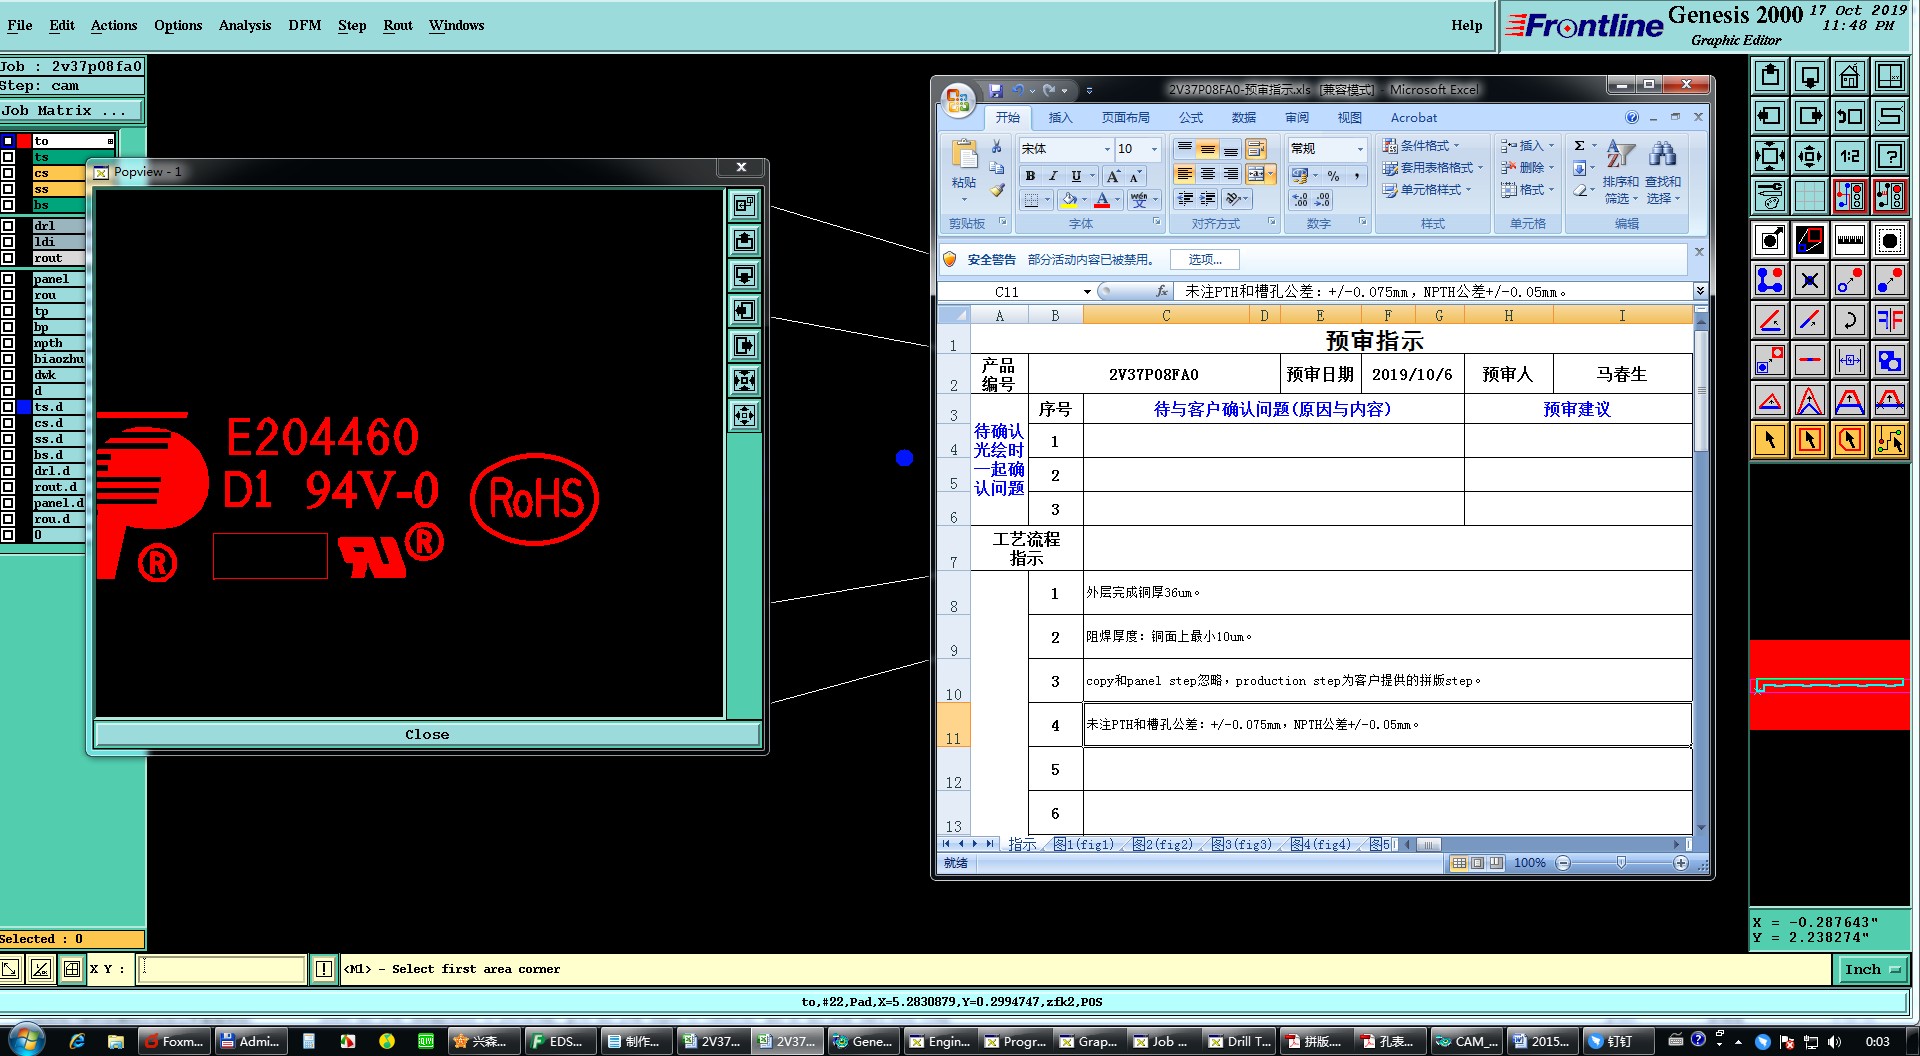This screenshot has height=1056, width=1920.
Task: Click the question mark help tool icon
Action: tap(1889, 156)
